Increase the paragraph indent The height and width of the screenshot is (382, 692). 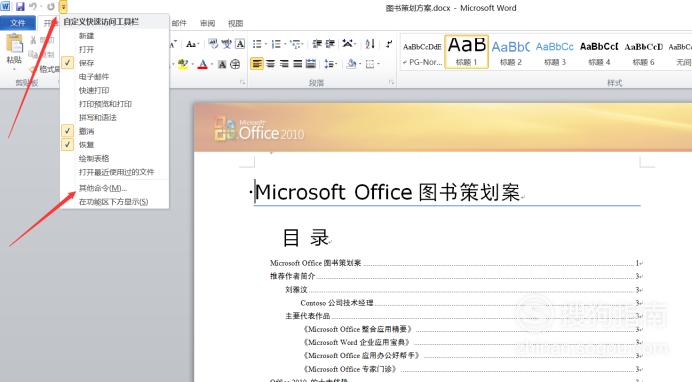pyautogui.click(x=330, y=44)
